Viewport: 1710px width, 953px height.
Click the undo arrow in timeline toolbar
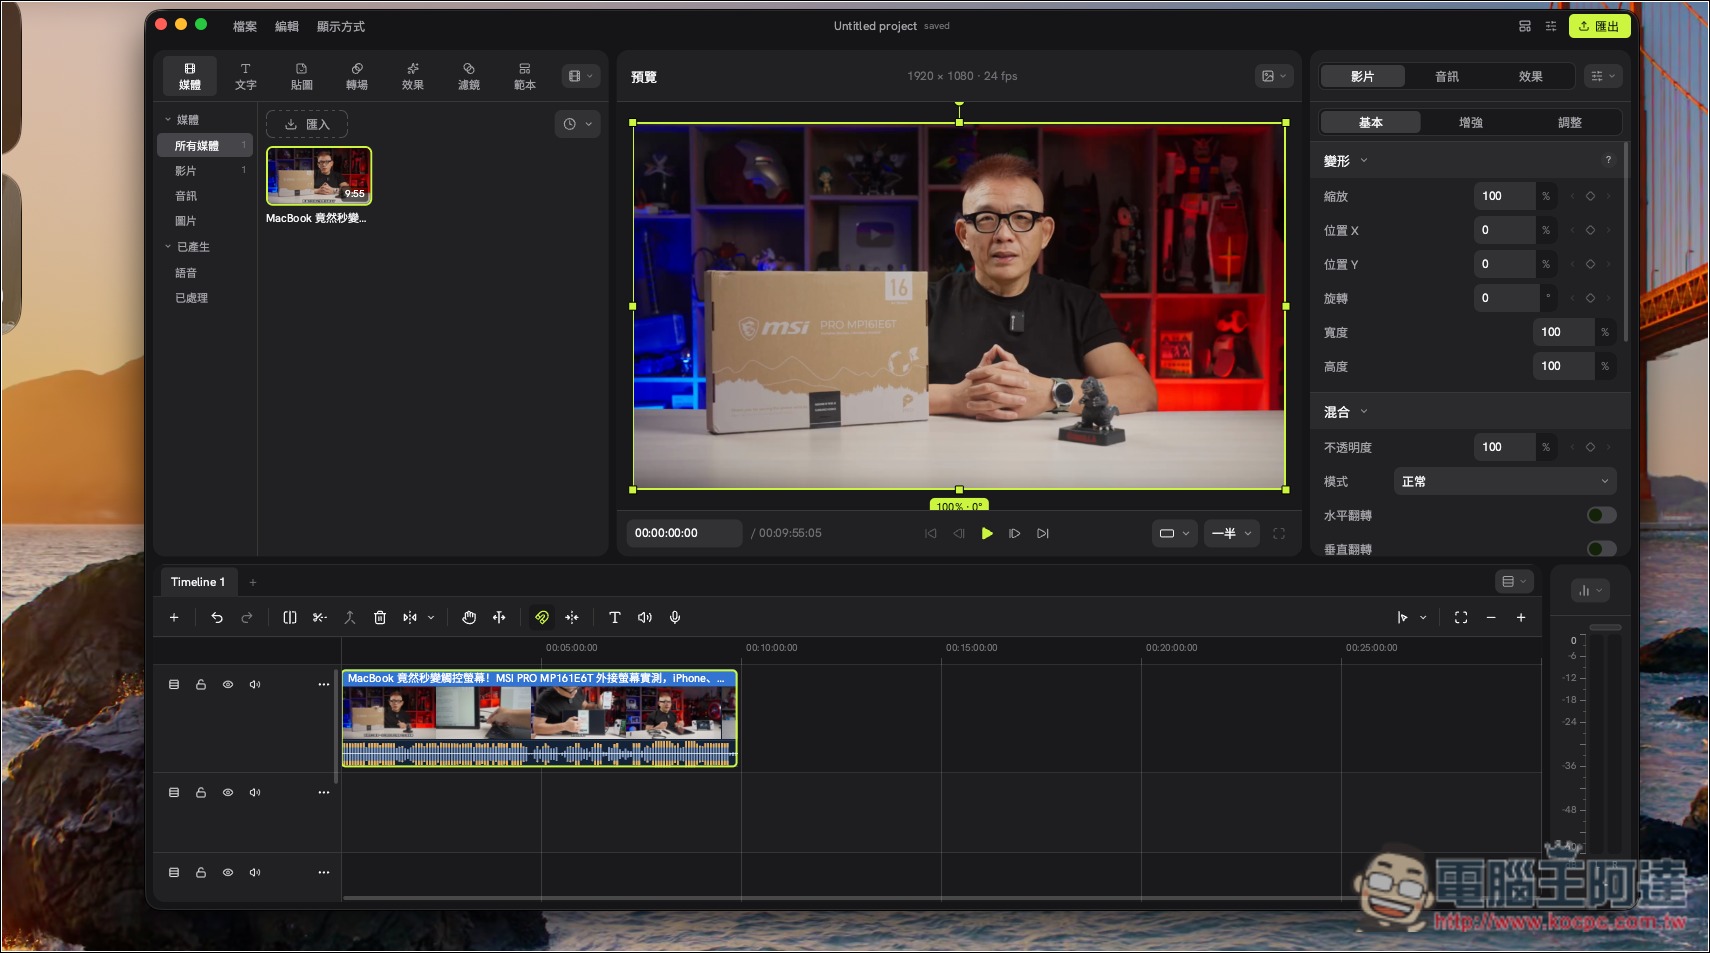[217, 618]
